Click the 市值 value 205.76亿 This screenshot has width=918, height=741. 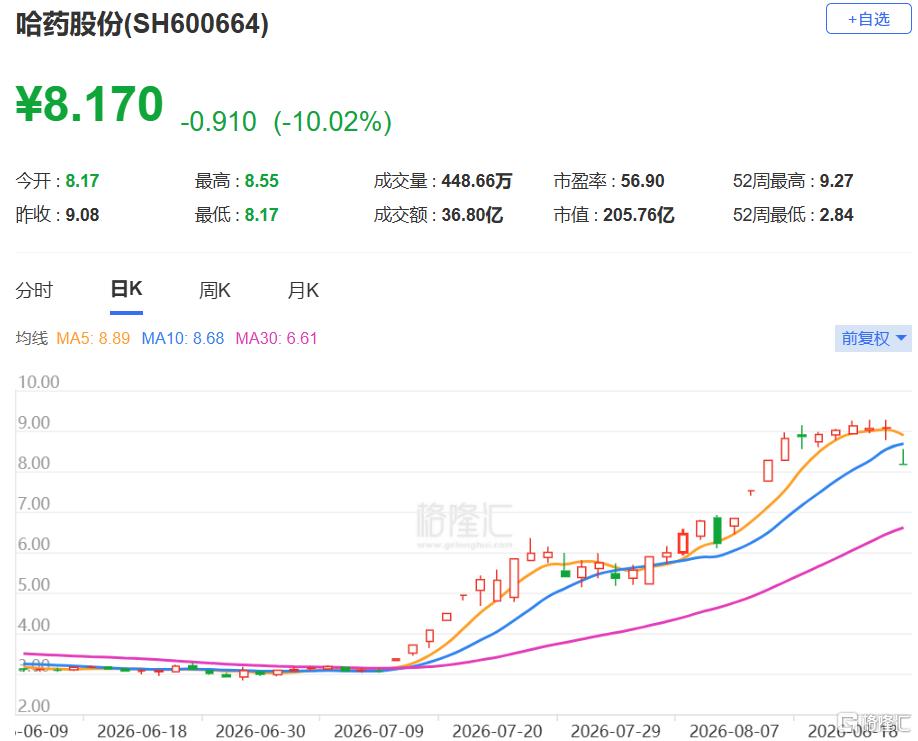(x=639, y=215)
